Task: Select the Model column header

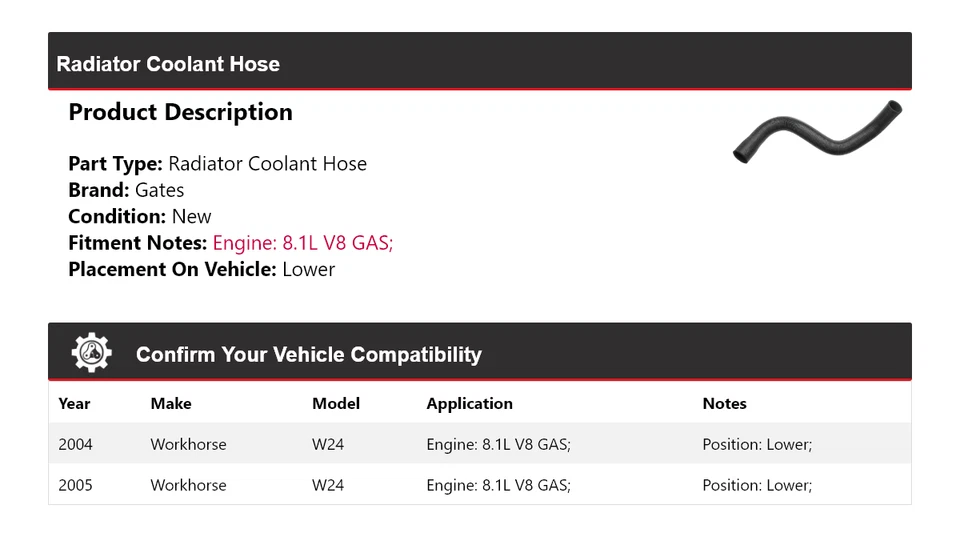Action: click(x=336, y=404)
